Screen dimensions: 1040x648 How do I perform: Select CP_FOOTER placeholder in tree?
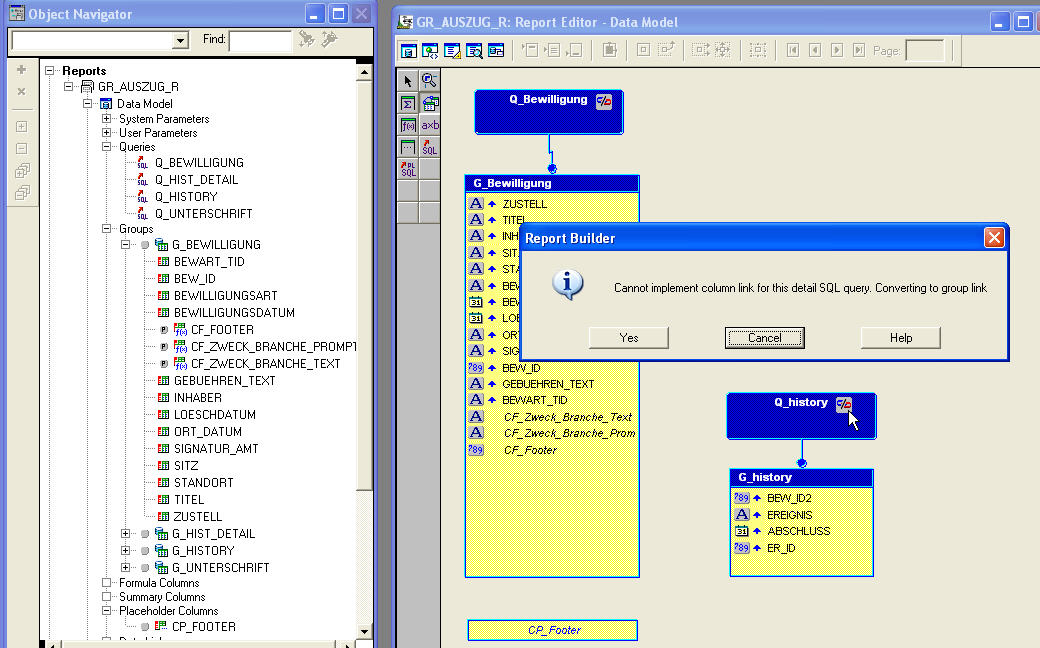[204, 627]
